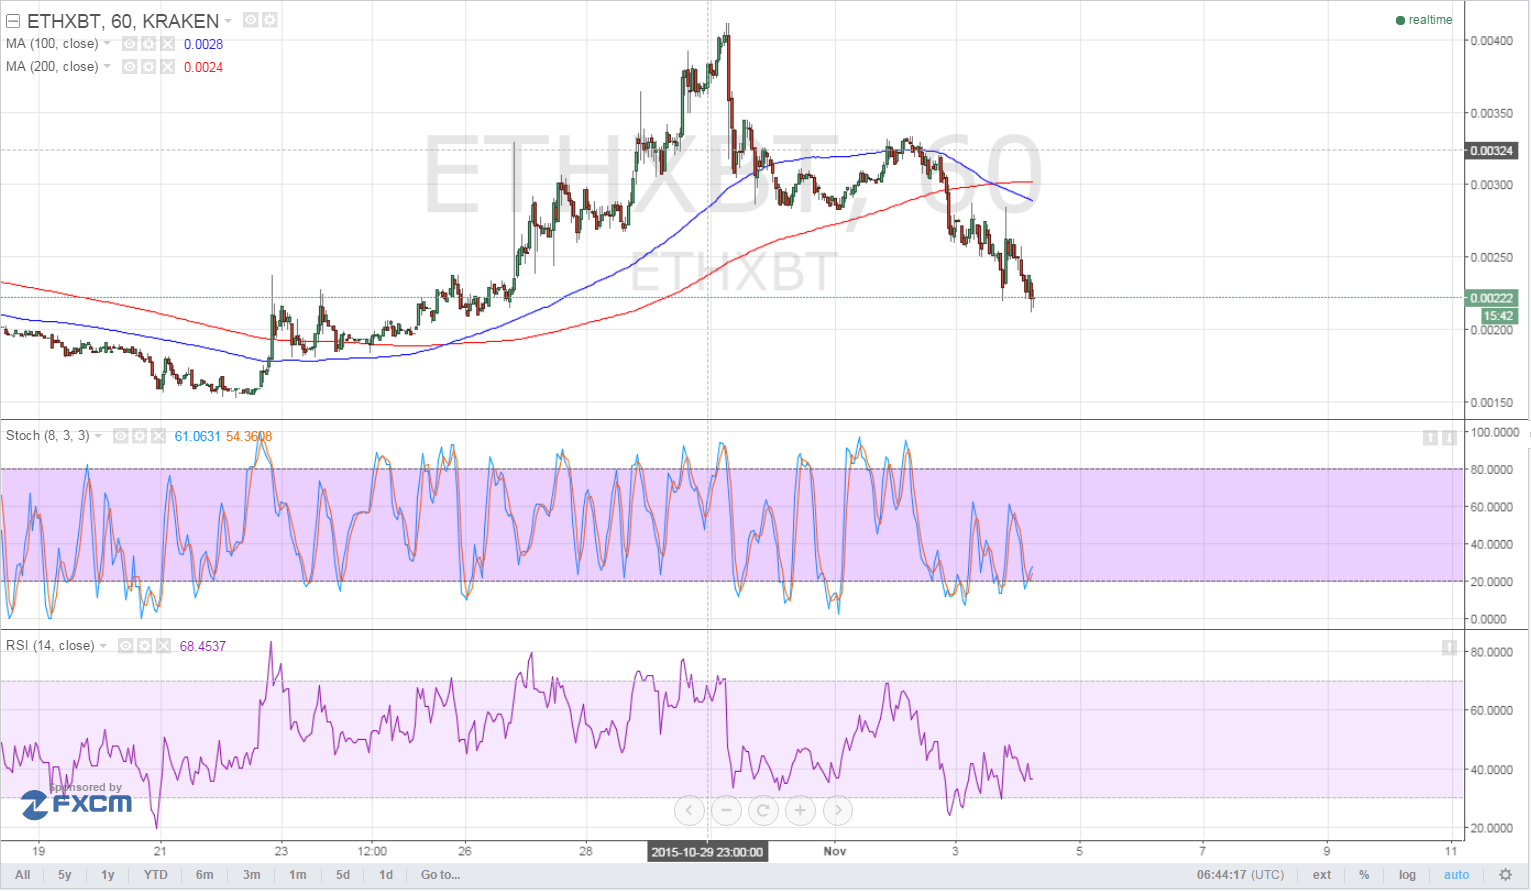Select the 1y time range

pos(108,875)
